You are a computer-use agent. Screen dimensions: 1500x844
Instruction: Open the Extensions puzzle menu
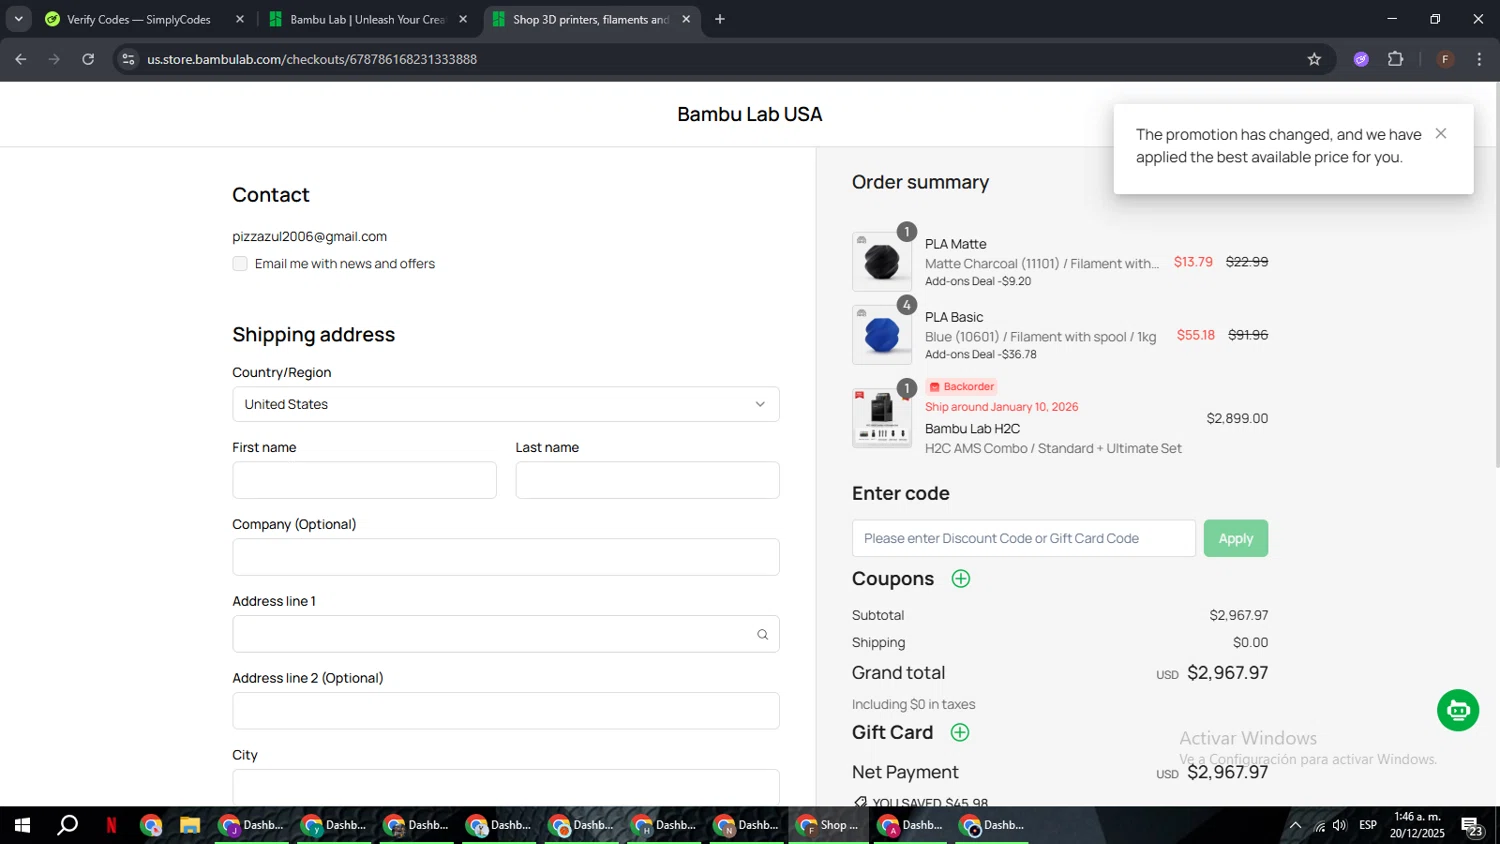(x=1396, y=59)
